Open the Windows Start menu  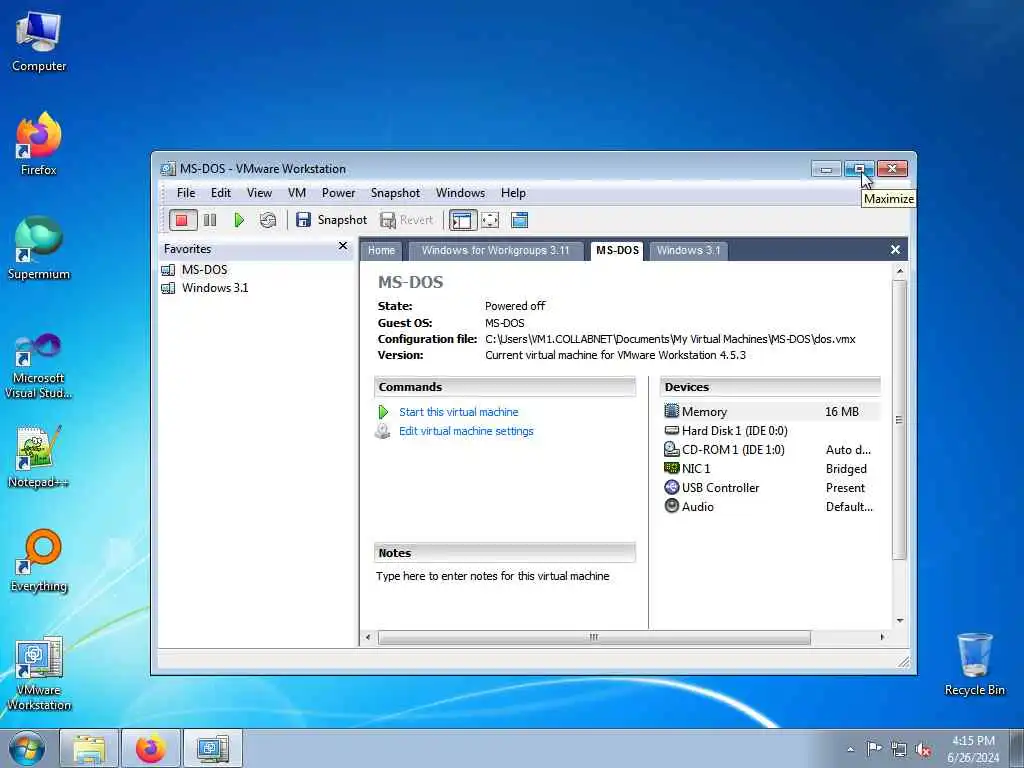27,748
